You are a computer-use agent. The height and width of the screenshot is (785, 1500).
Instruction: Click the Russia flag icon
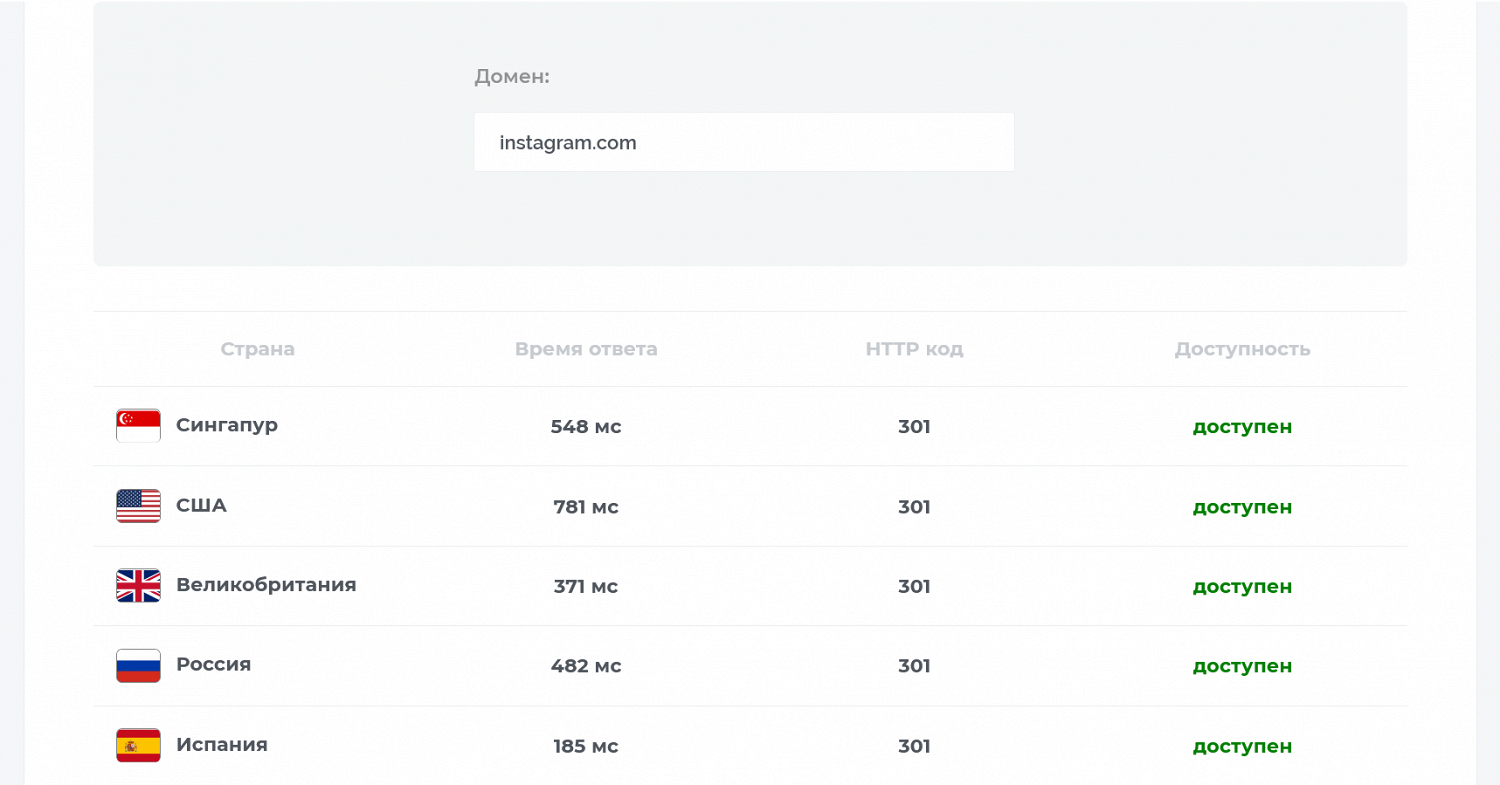[x=138, y=665]
